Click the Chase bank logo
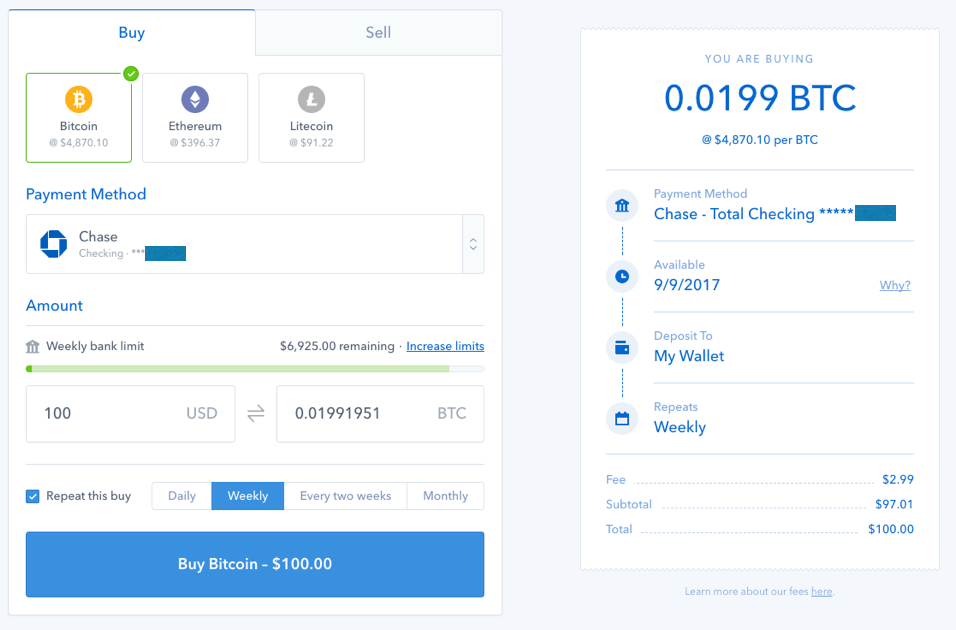956x630 pixels. coord(54,244)
